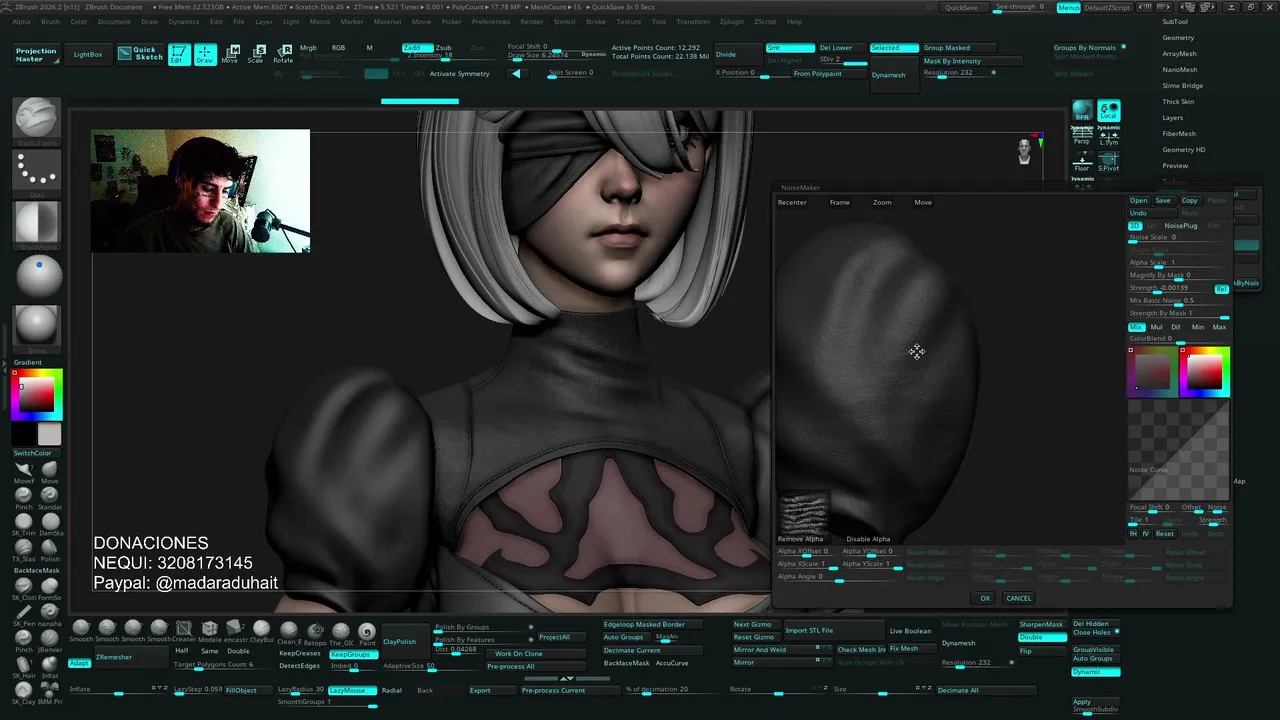The image size is (1280, 720).
Task: Open the Zplugin menu
Action: pos(731,22)
